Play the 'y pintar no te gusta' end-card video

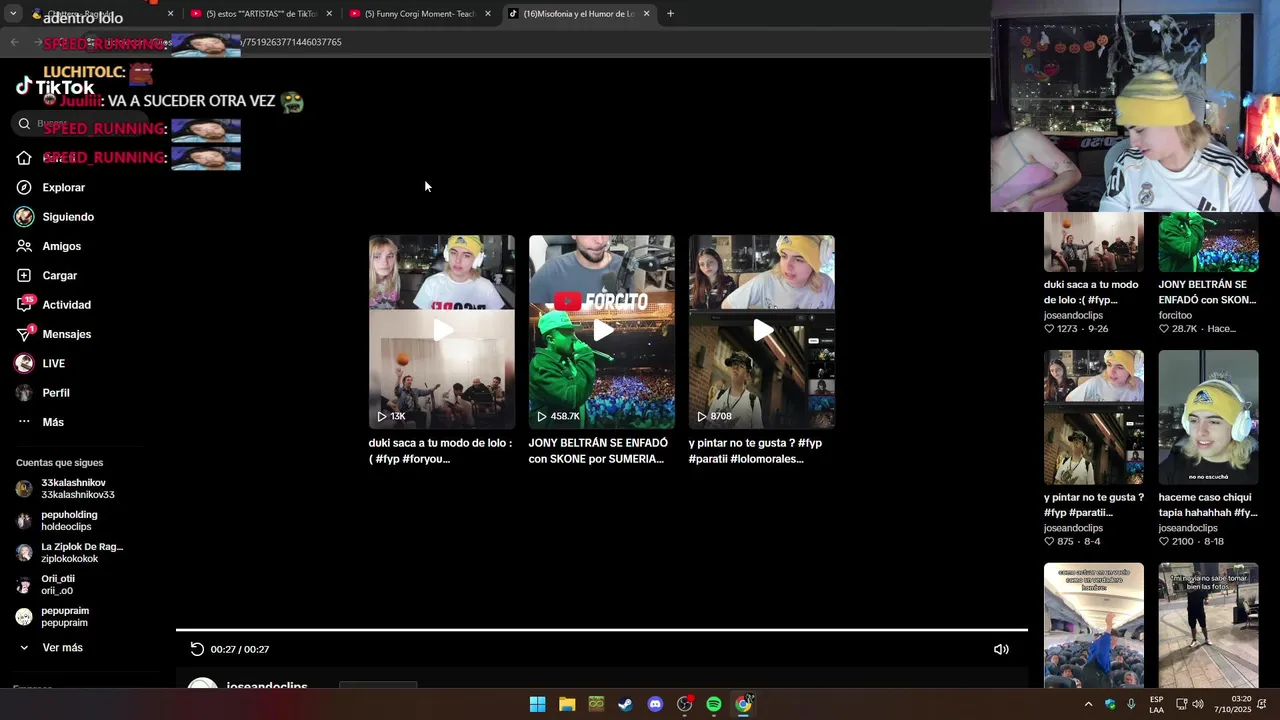[x=762, y=332]
